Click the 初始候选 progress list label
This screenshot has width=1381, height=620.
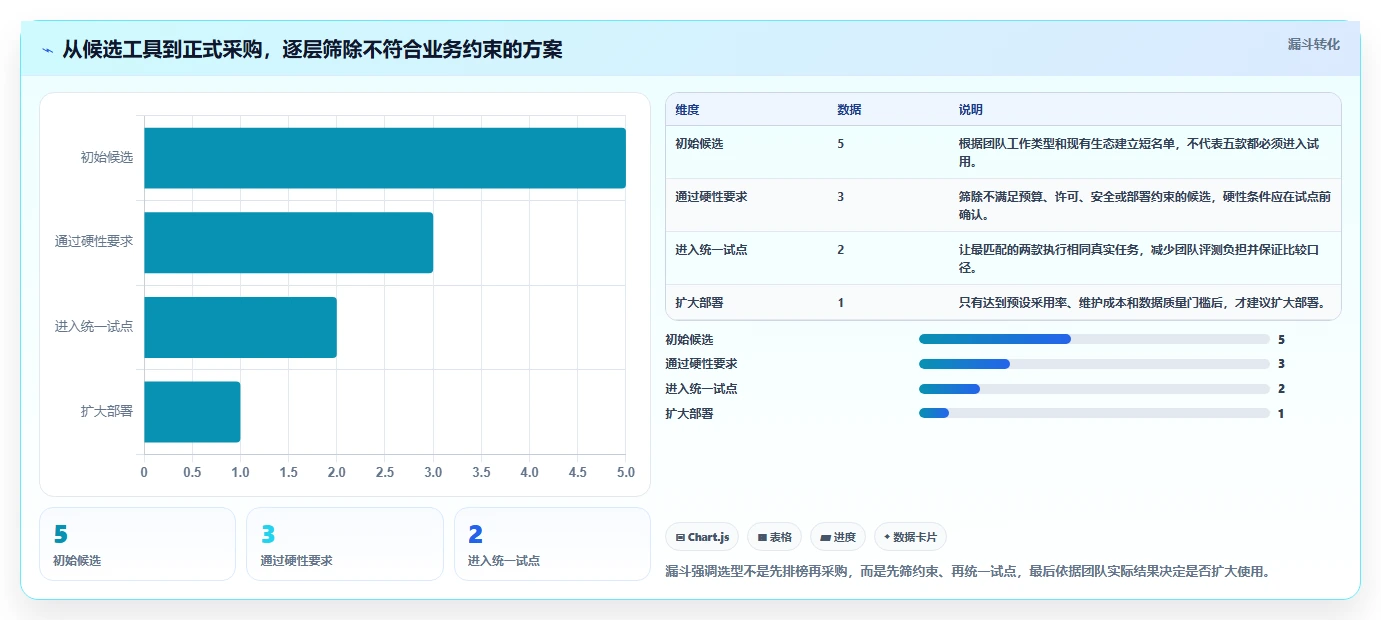689,340
